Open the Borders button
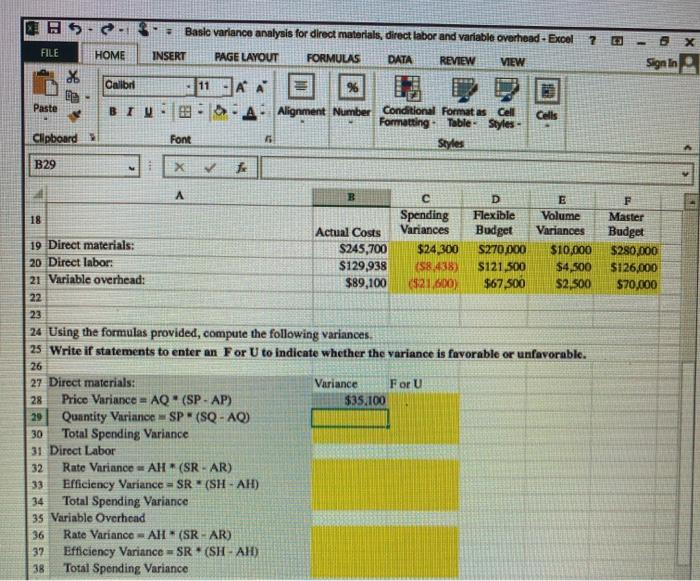The width and height of the screenshot is (700, 581). (185, 112)
